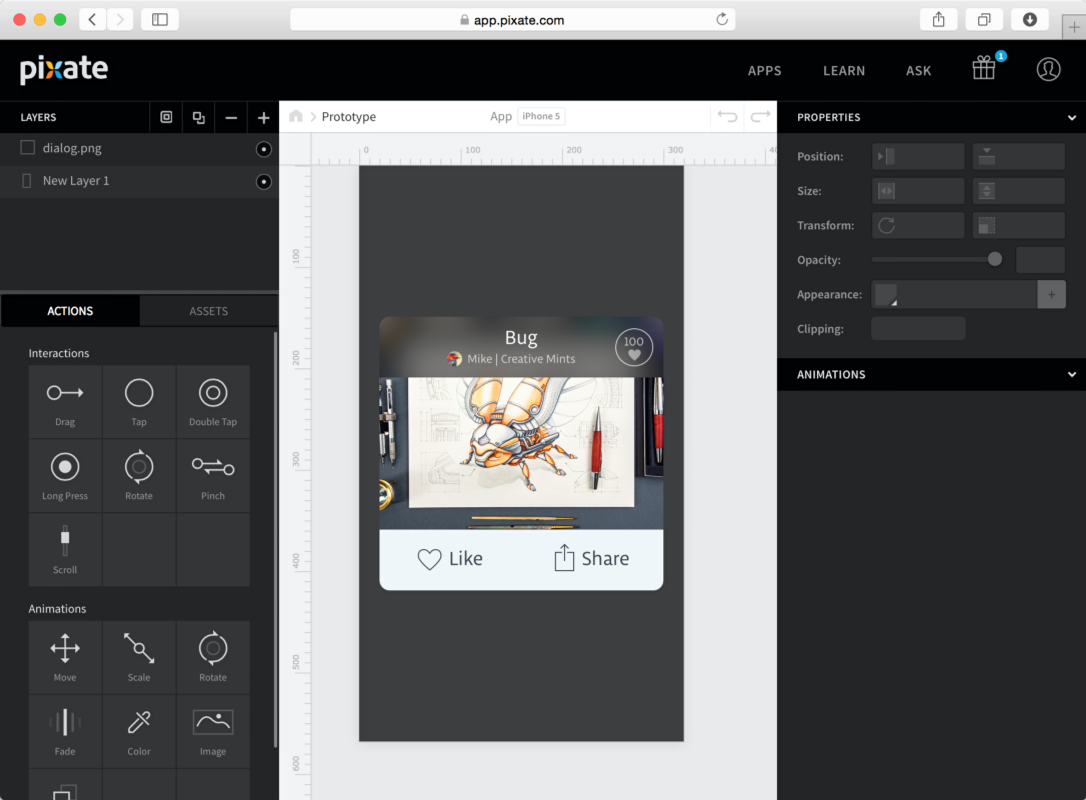
Task: Click the Prototype breadcrumb
Action: pyautogui.click(x=349, y=116)
